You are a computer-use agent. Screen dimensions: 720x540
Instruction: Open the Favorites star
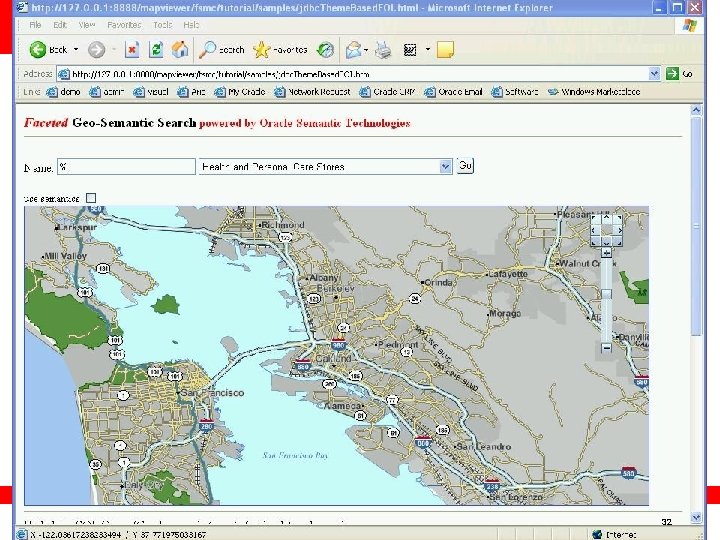coord(261,50)
